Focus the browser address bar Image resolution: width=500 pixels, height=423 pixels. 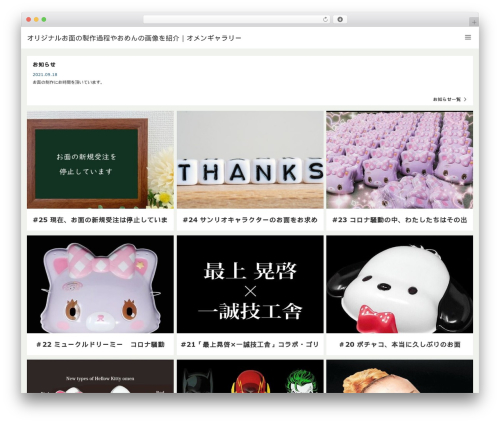click(x=237, y=20)
